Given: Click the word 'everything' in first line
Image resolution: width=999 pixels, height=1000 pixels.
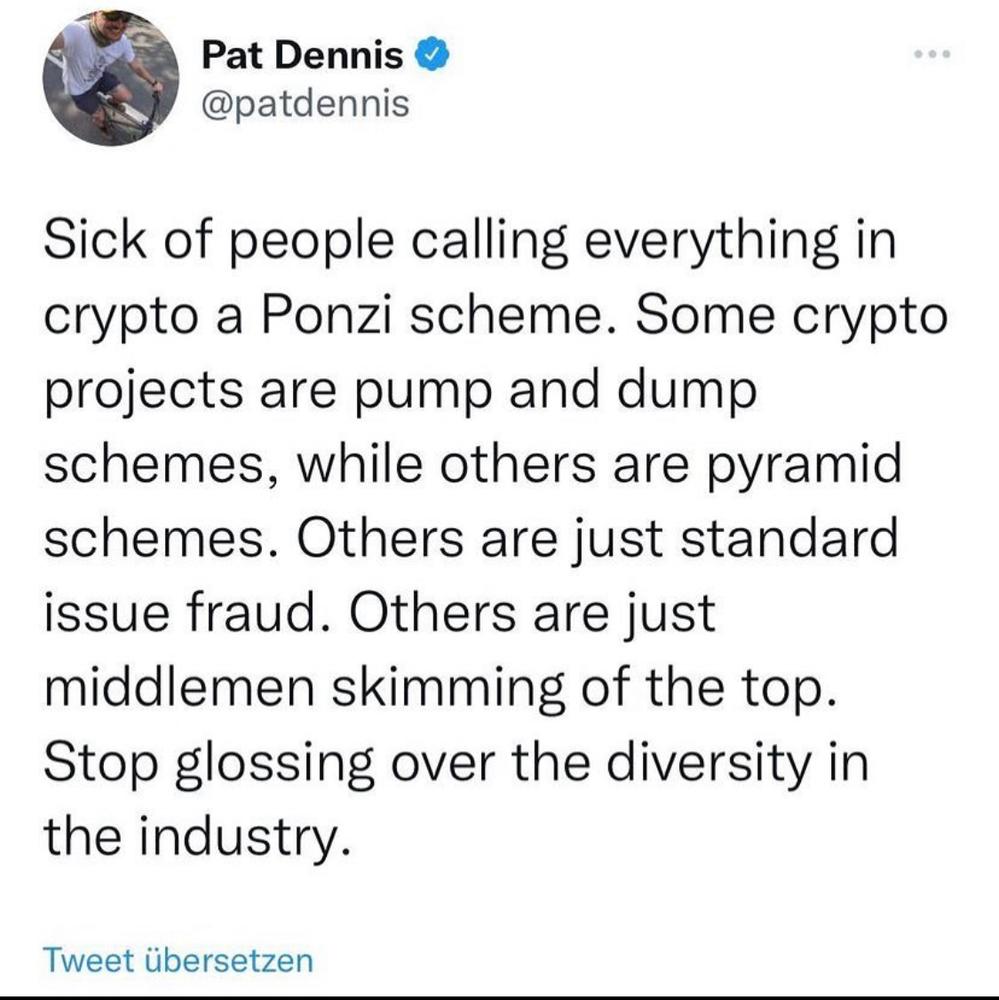Looking at the screenshot, I should pyautogui.click(x=711, y=242).
